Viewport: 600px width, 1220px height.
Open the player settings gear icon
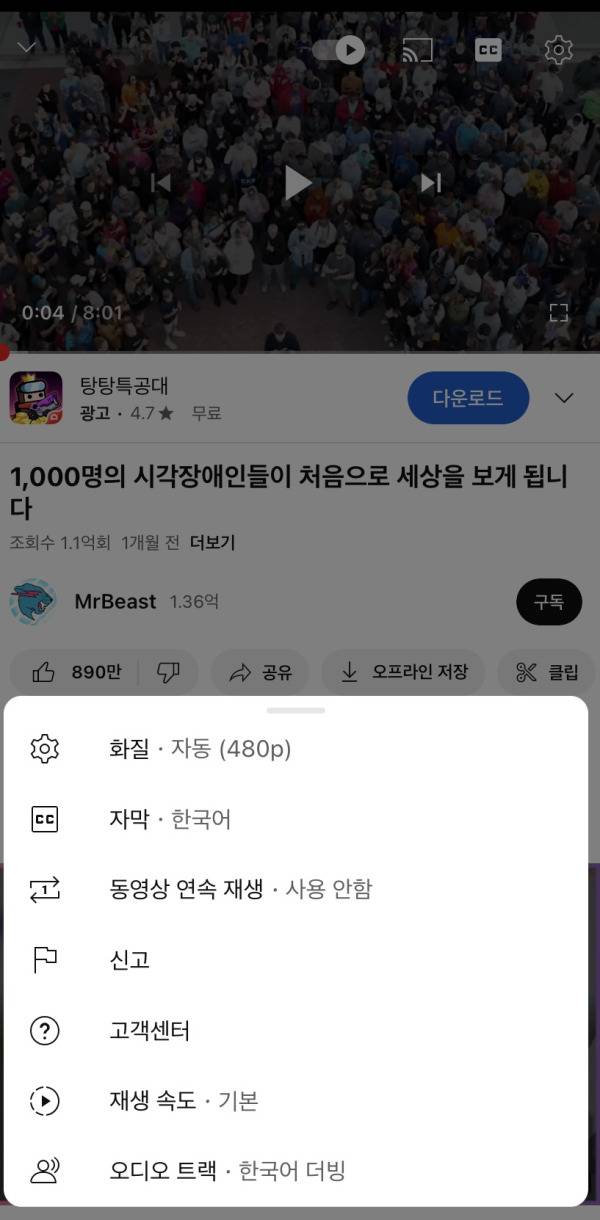click(x=558, y=49)
